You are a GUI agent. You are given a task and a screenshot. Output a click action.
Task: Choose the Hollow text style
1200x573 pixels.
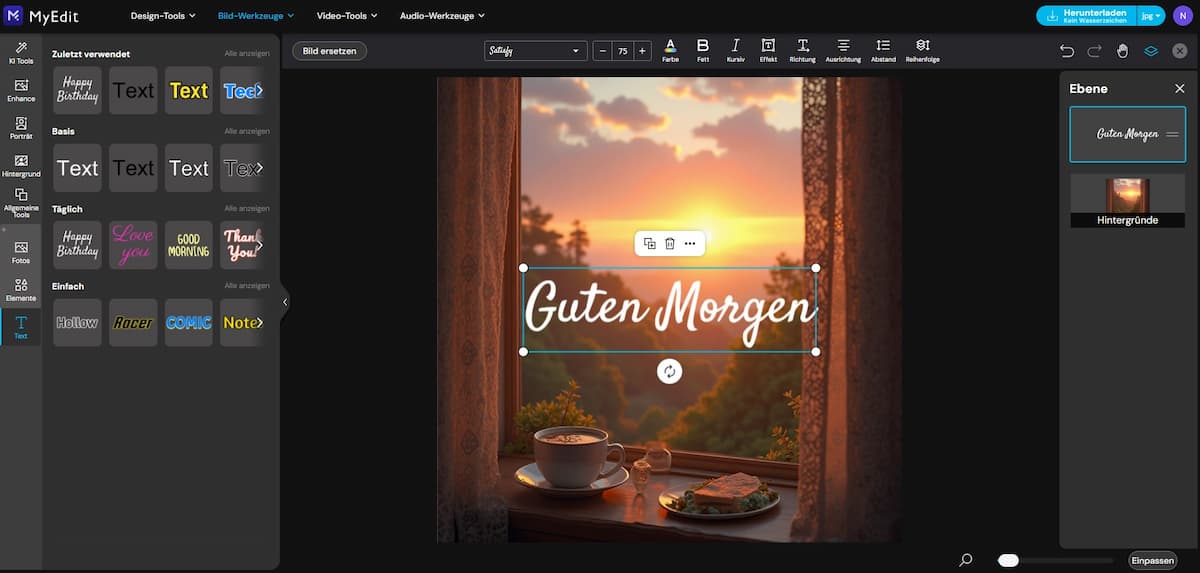(x=77, y=323)
